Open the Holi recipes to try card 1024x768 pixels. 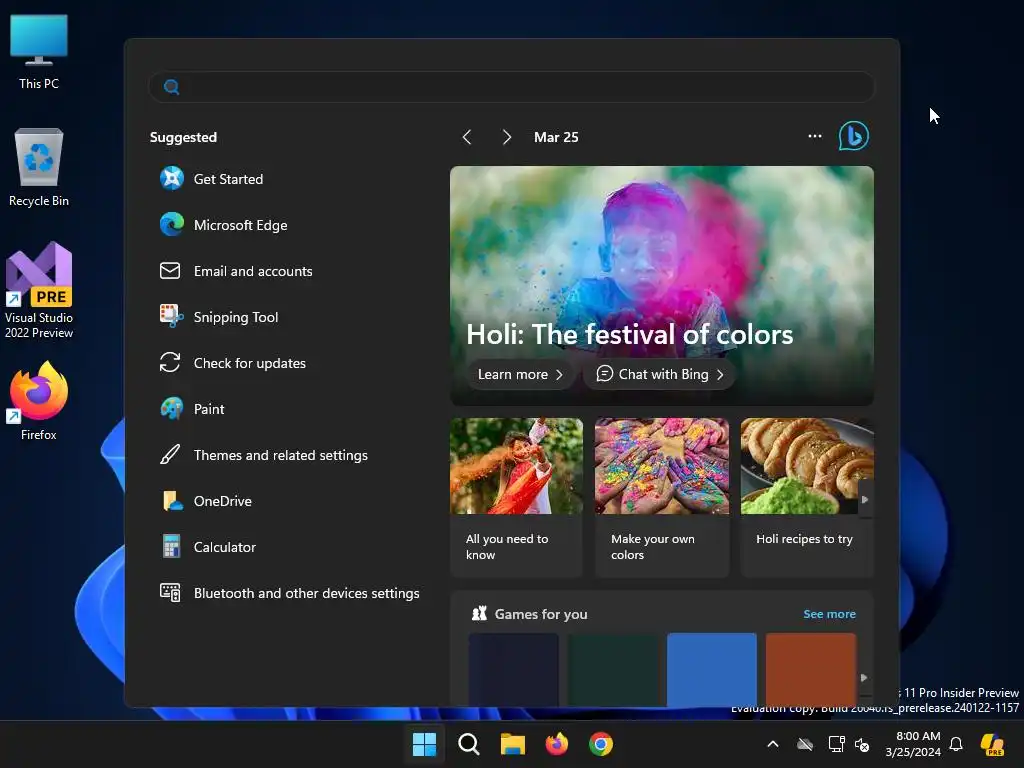pos(807,497)
